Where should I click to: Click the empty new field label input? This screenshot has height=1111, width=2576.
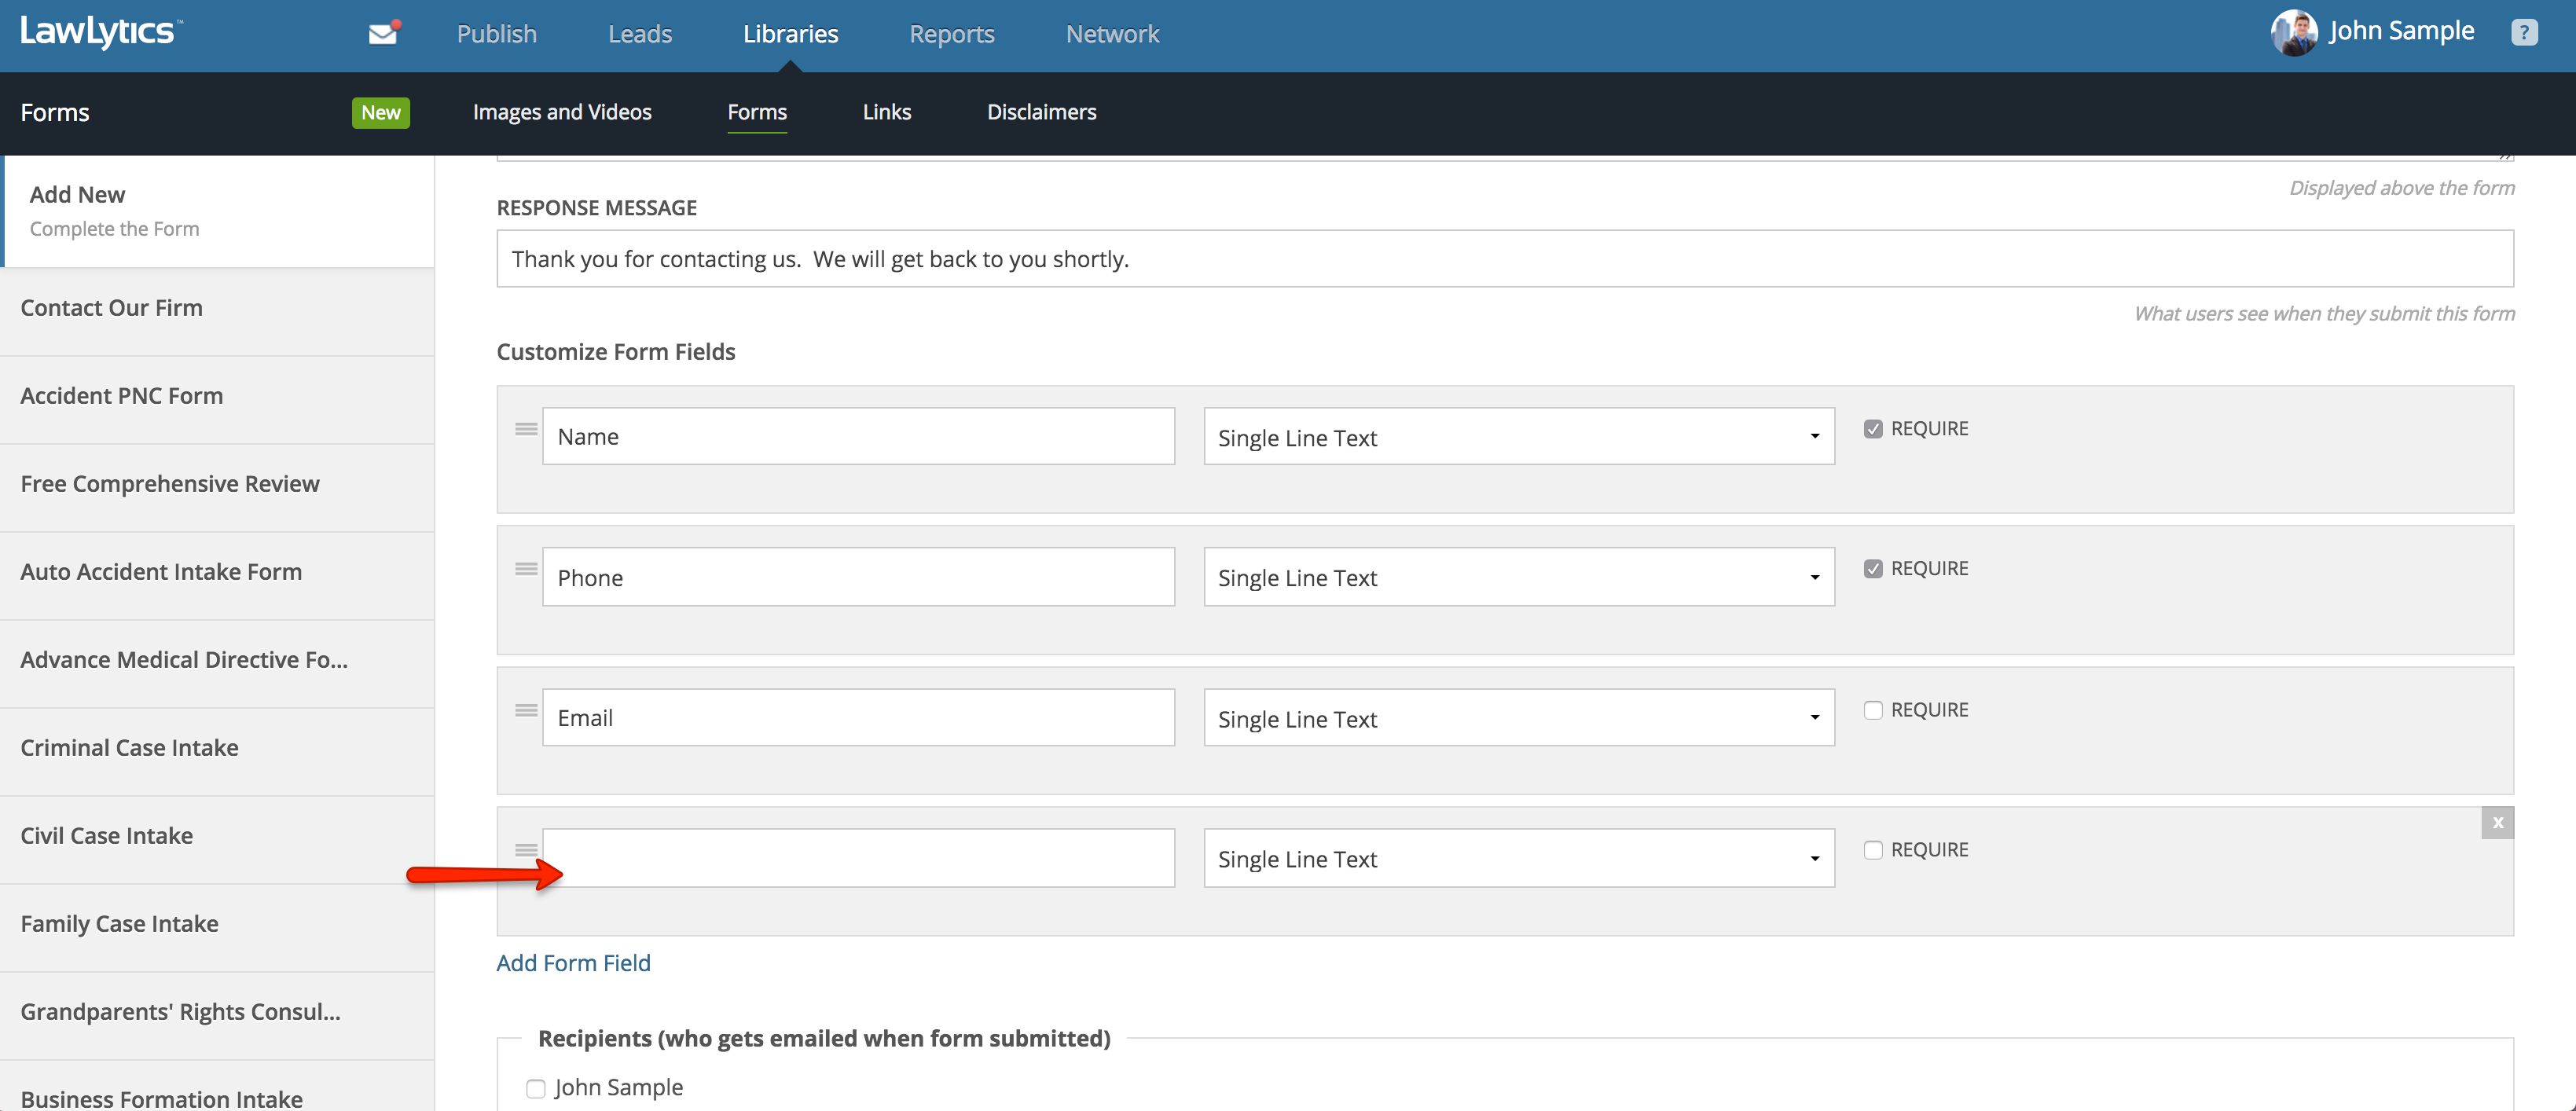(x=858, y=858)
